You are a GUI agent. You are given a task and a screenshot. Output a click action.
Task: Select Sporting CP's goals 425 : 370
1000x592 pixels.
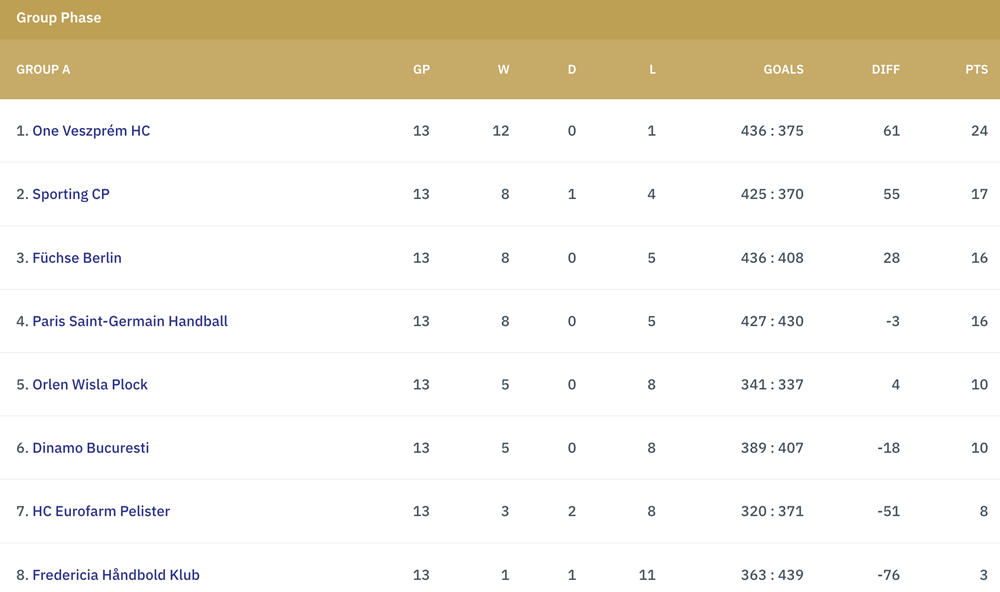click(x=772, y=194)
